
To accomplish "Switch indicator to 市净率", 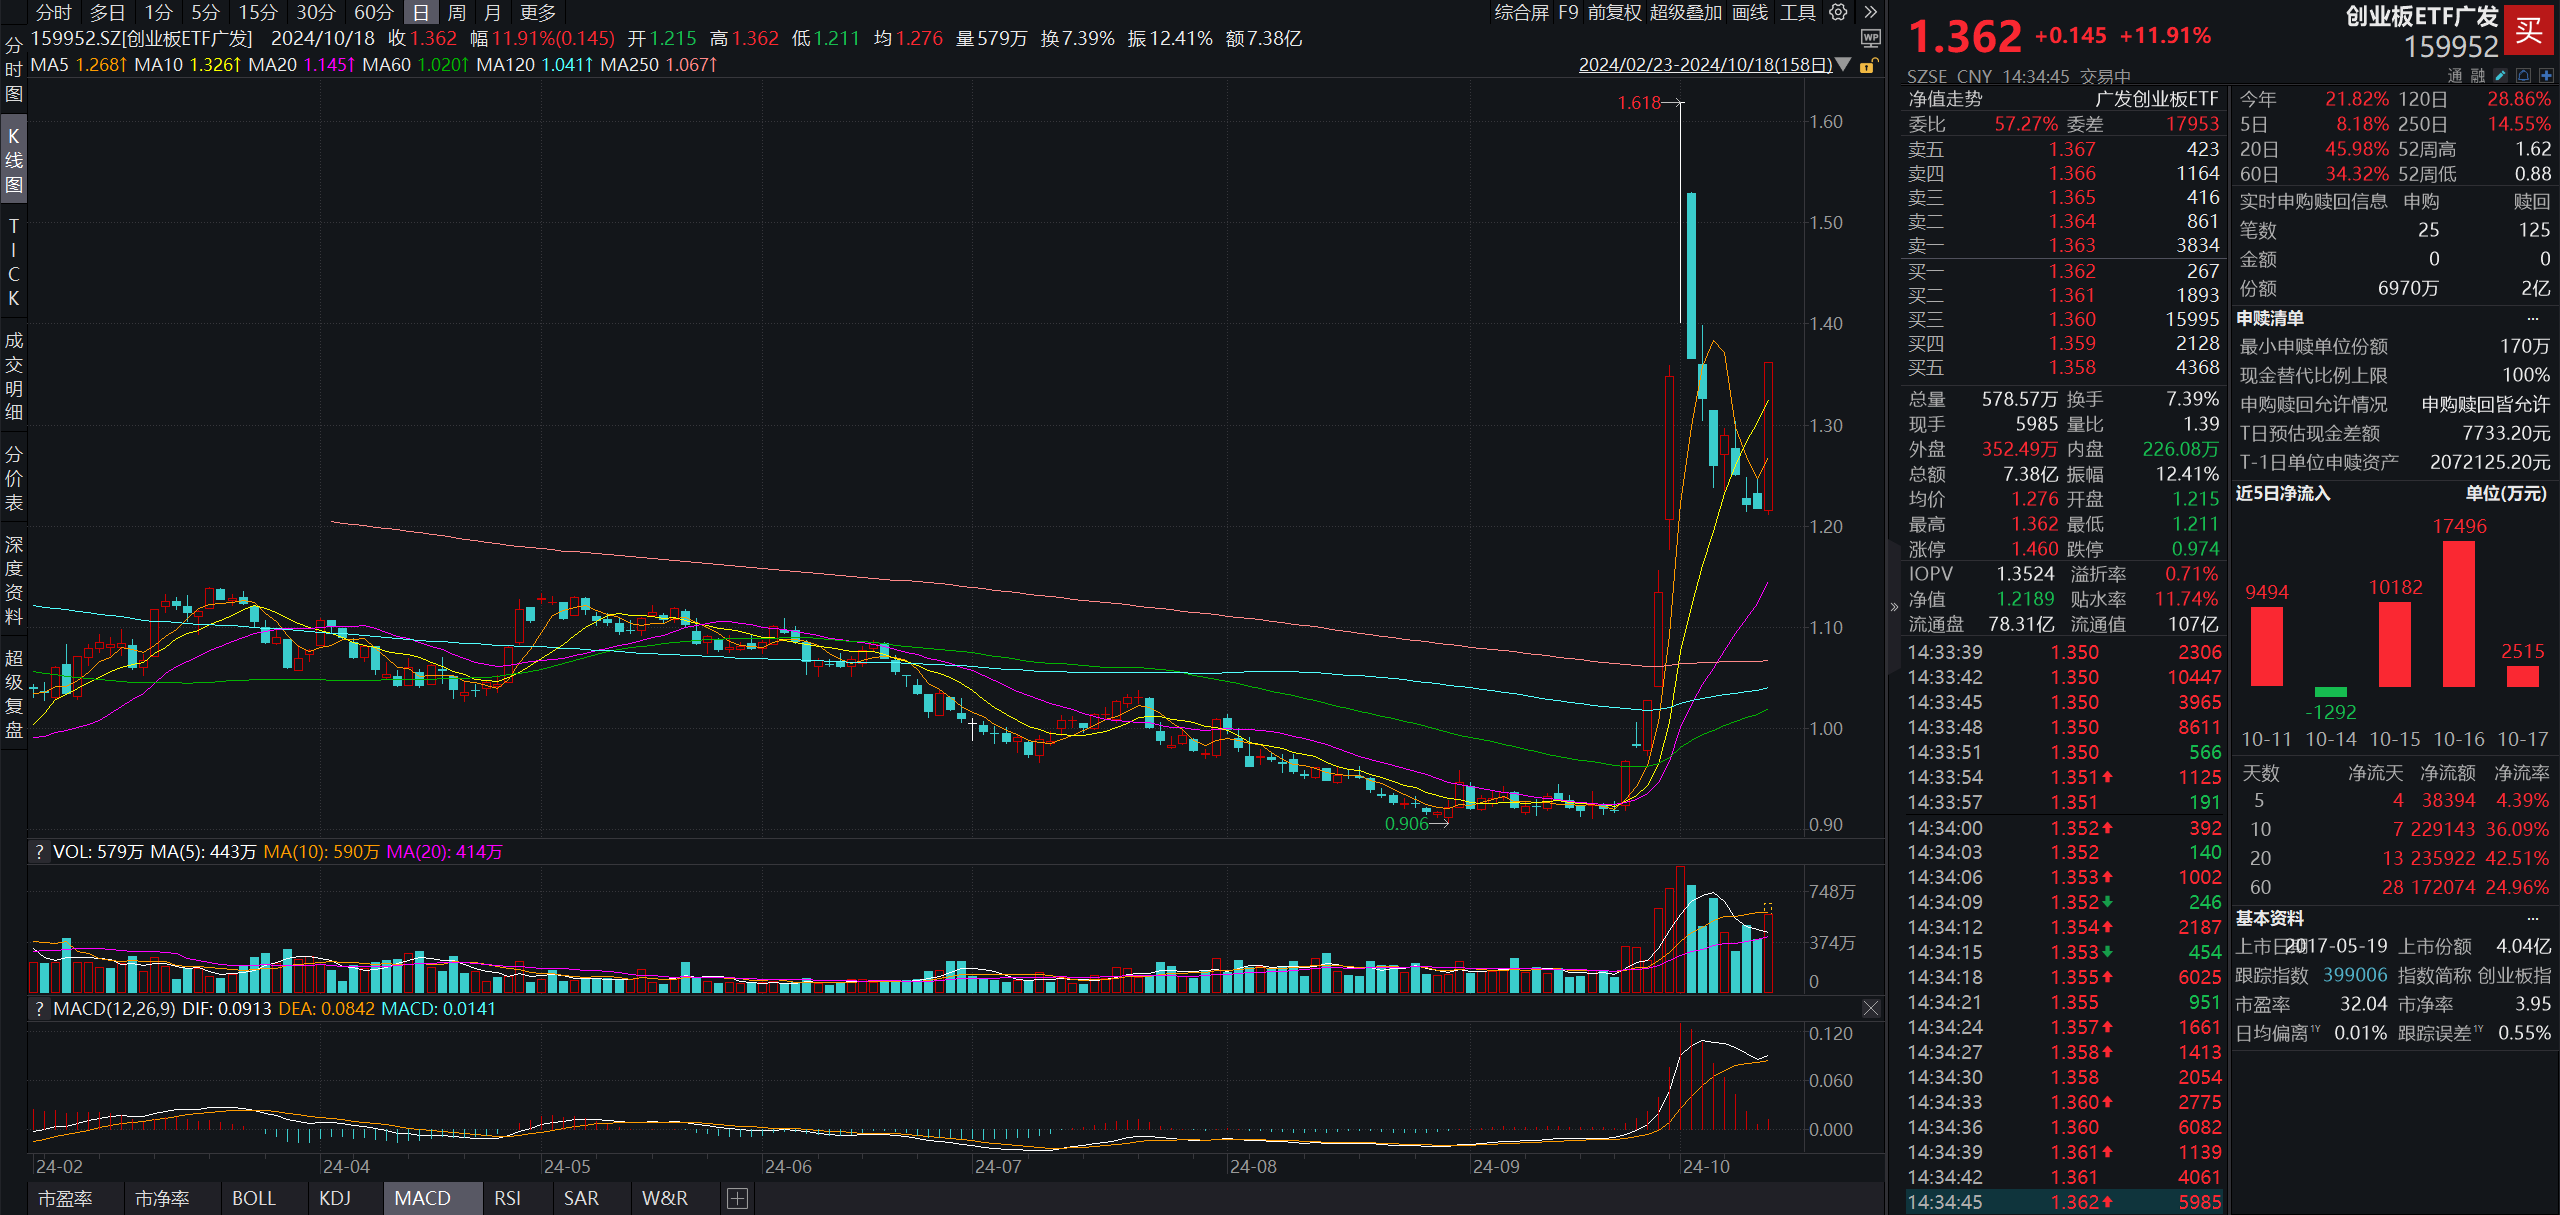I will click(162, 1198).
